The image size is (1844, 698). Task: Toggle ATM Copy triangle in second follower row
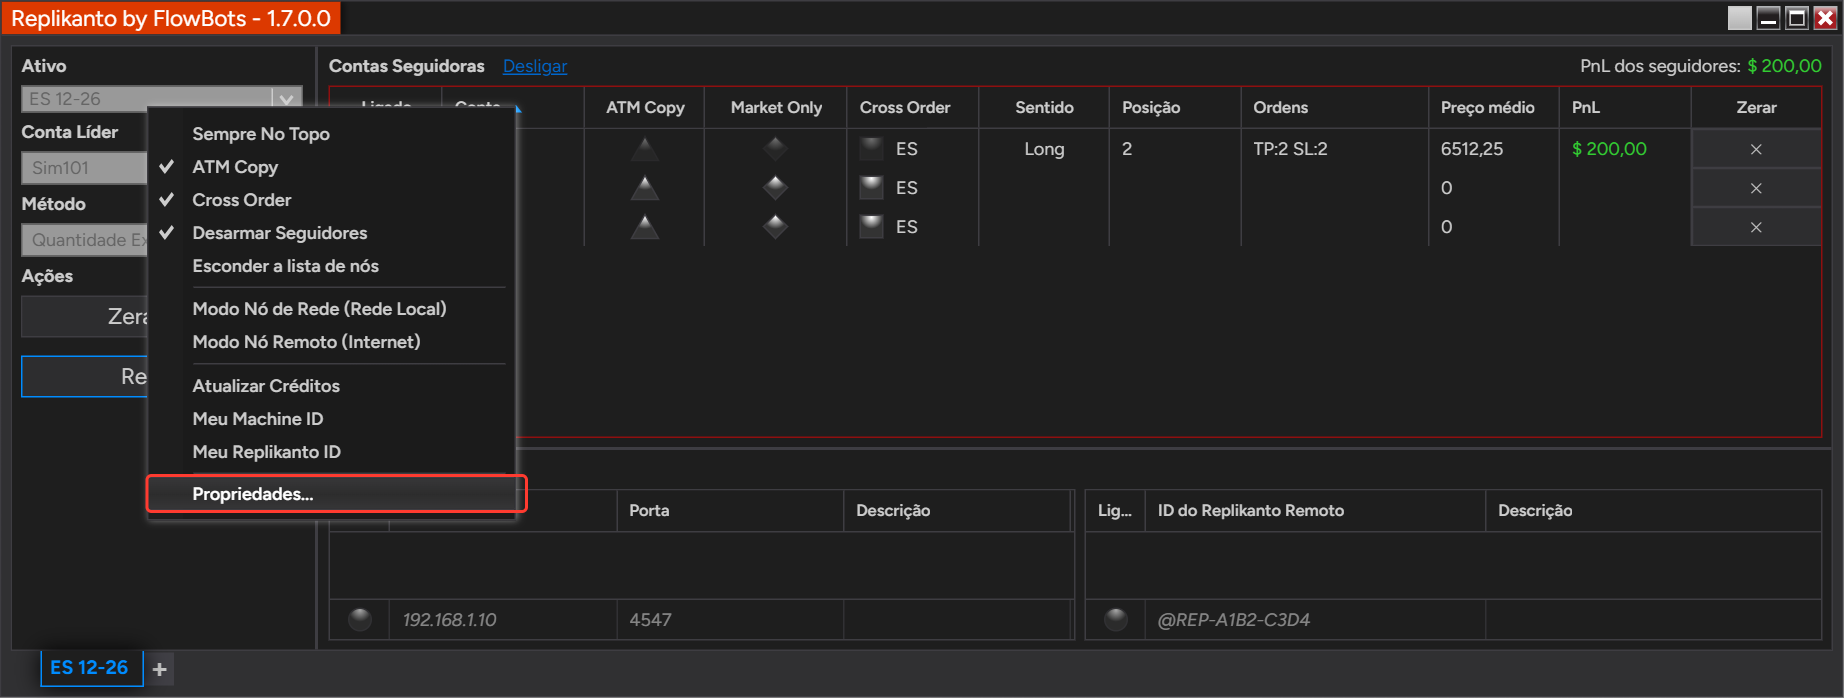coord(645,188)
